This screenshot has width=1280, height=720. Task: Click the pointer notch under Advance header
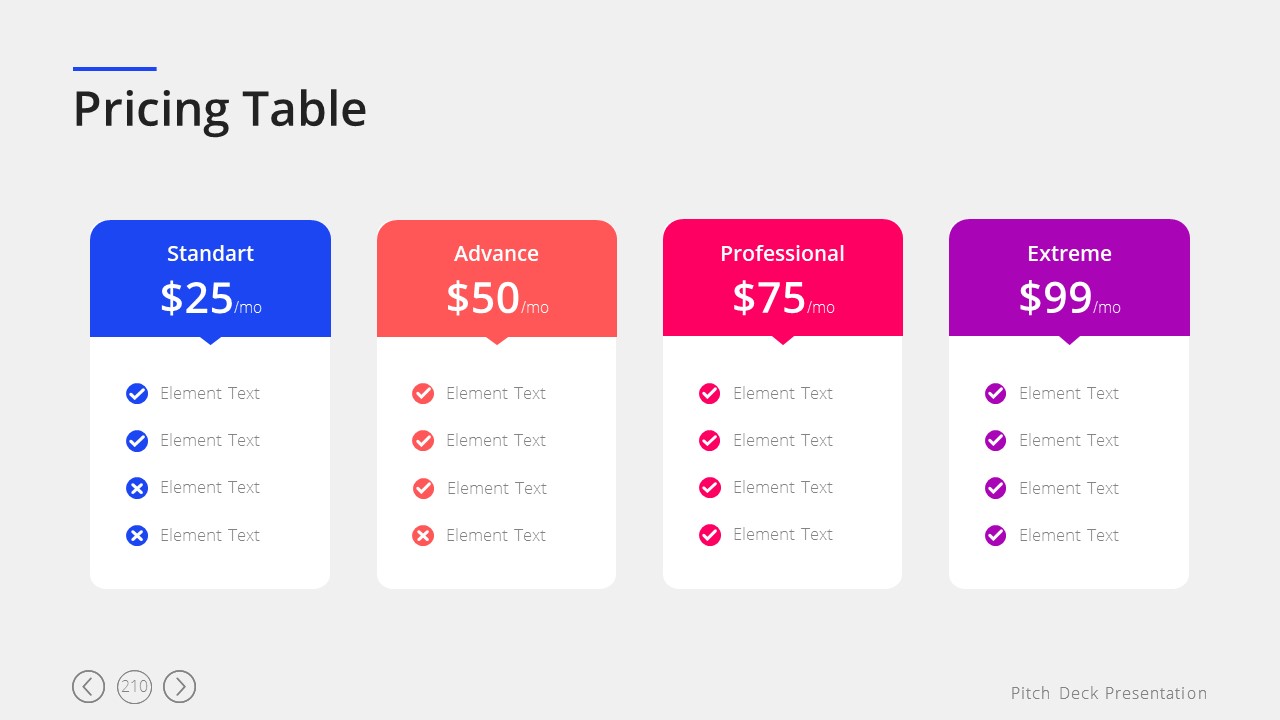coord(497,340)
